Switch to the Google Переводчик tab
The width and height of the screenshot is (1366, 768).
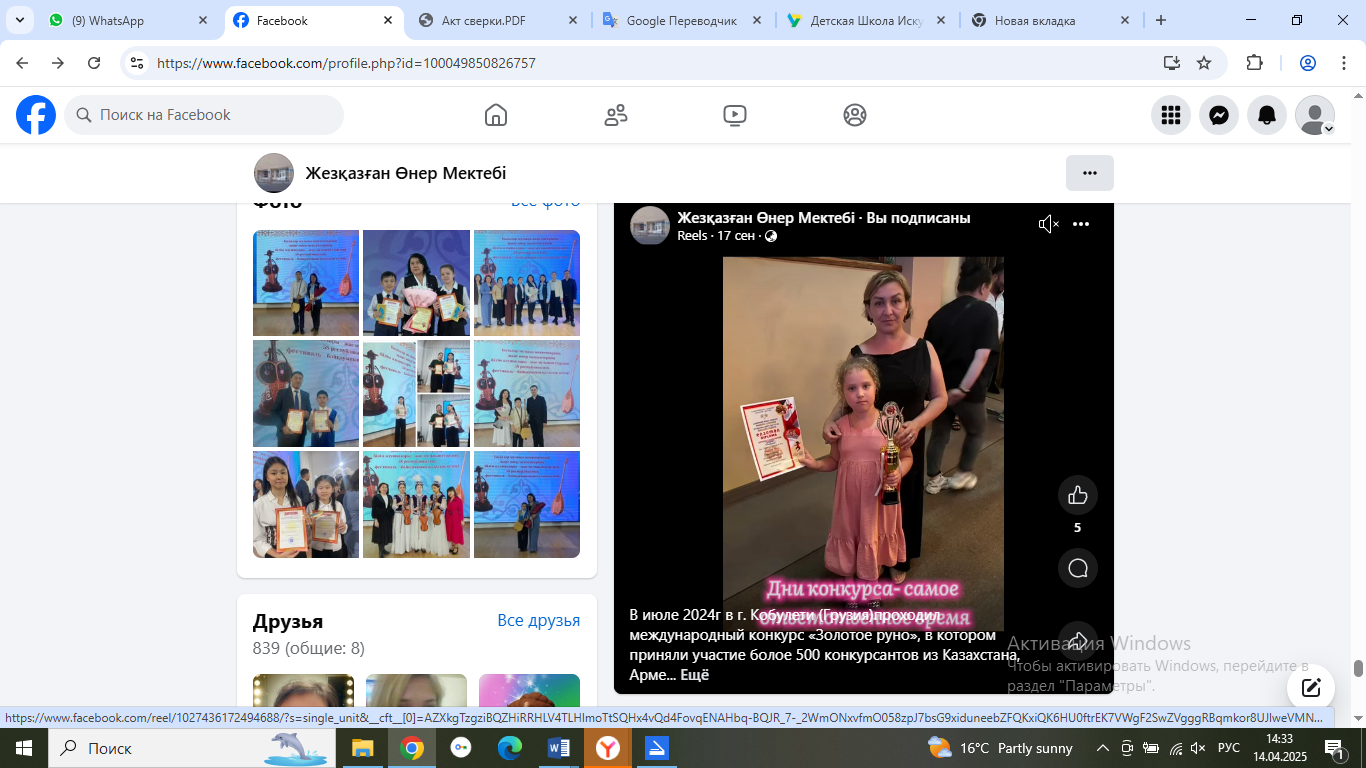(x=681, y=20)
